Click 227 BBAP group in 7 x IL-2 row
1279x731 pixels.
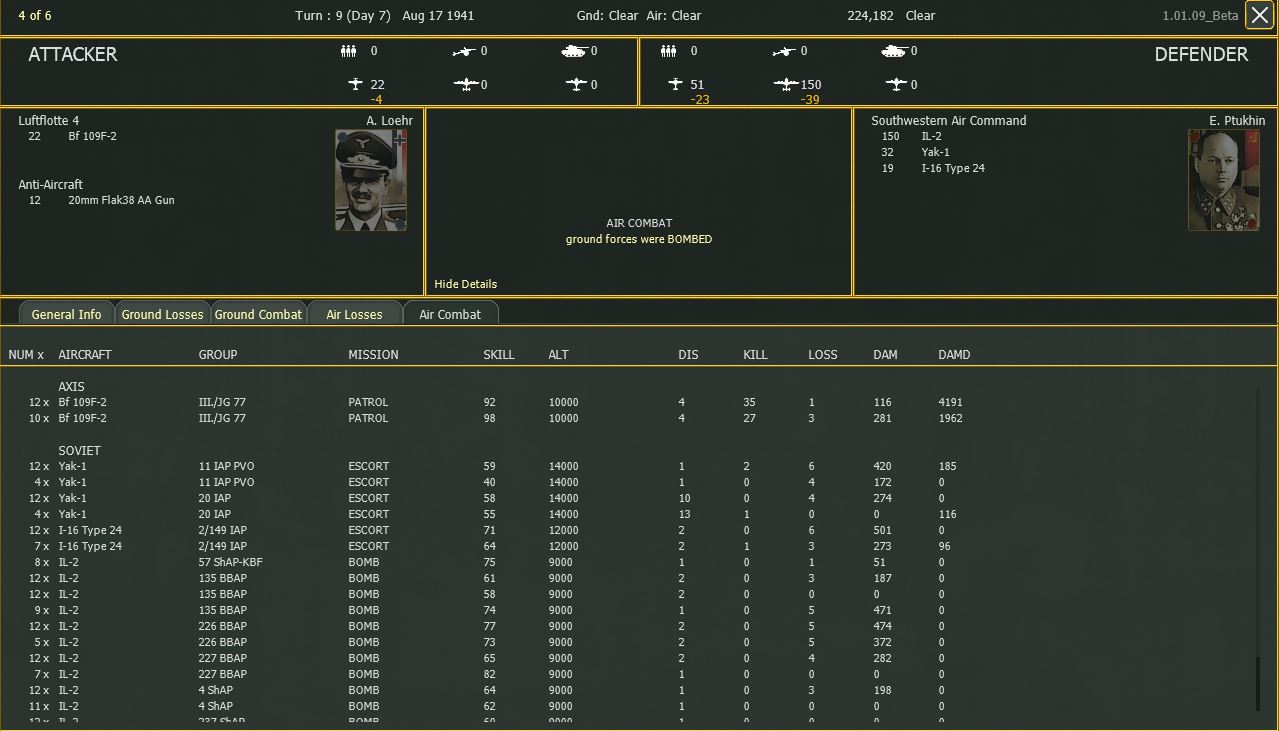(x=222, y=674)
